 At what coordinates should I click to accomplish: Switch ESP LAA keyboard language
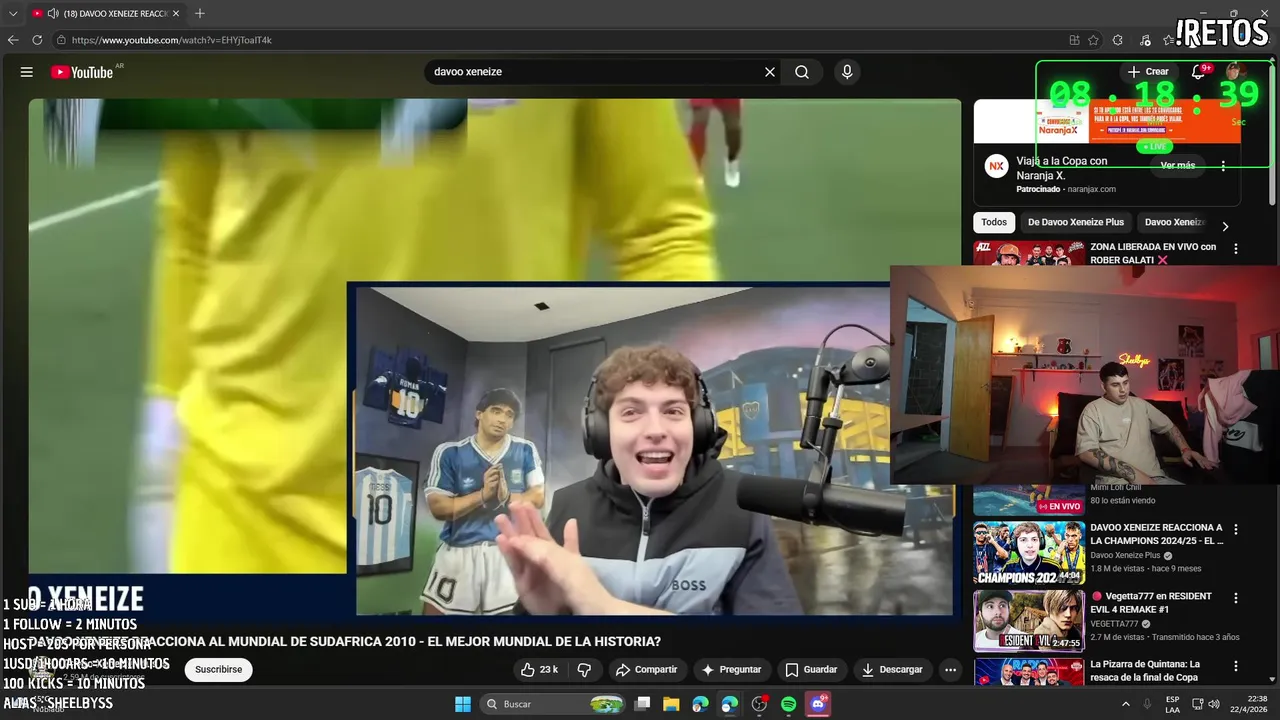coord(1172,704)
